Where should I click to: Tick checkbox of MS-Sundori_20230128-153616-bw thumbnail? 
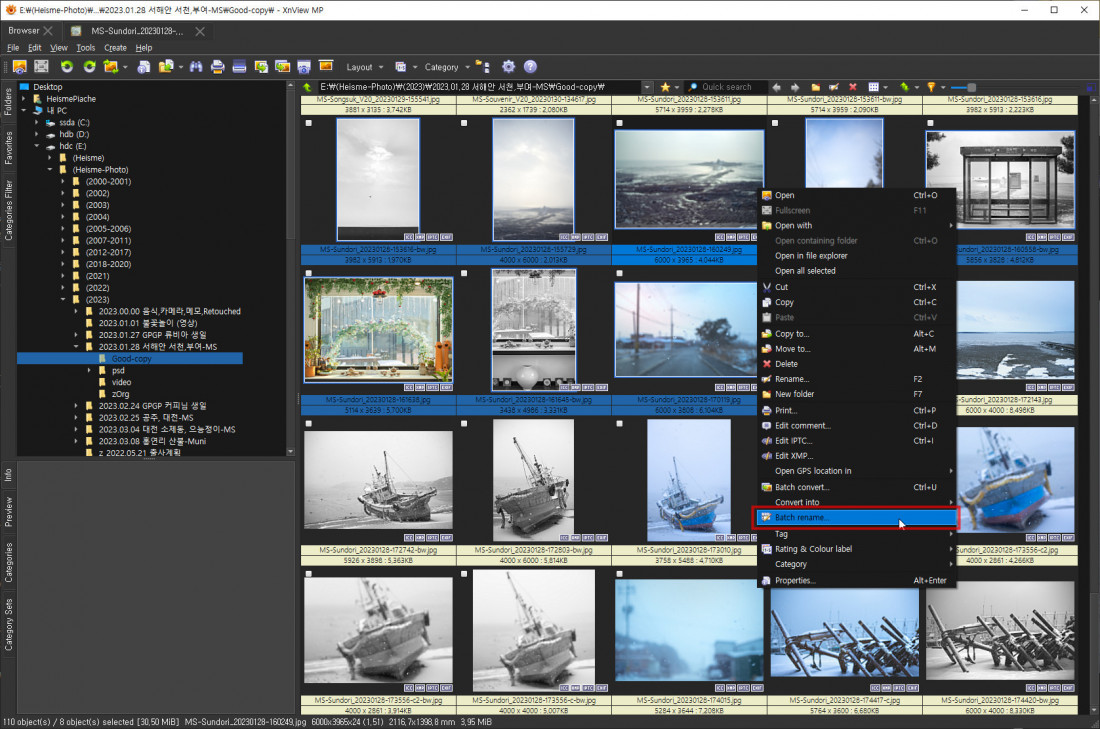click(x=309, y=123)
